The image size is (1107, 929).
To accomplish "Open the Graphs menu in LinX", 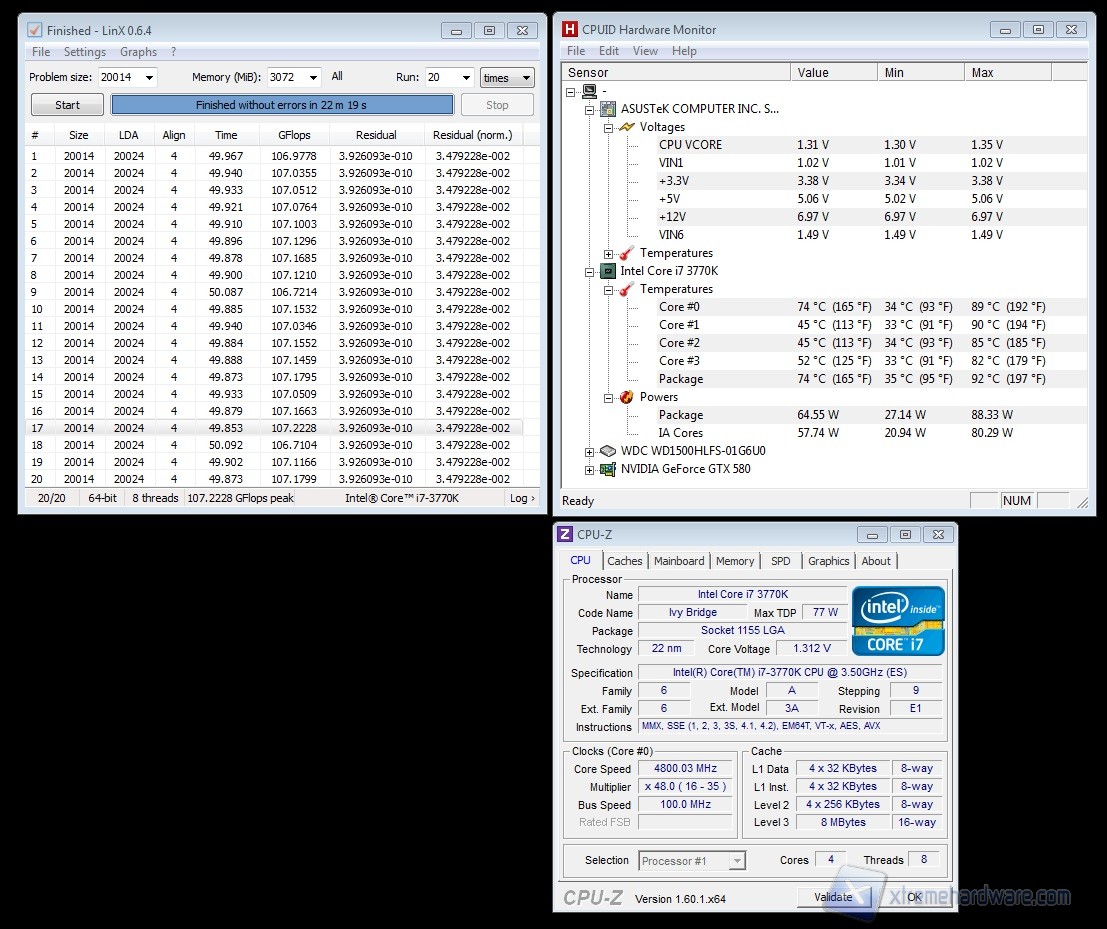I will click(x=138, y=52).
